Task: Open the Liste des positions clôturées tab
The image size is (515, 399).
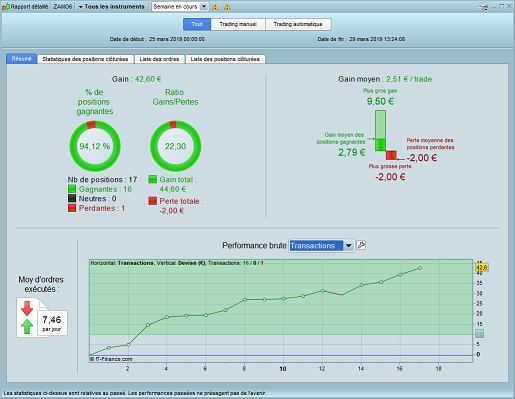Action: pos(225,59)
